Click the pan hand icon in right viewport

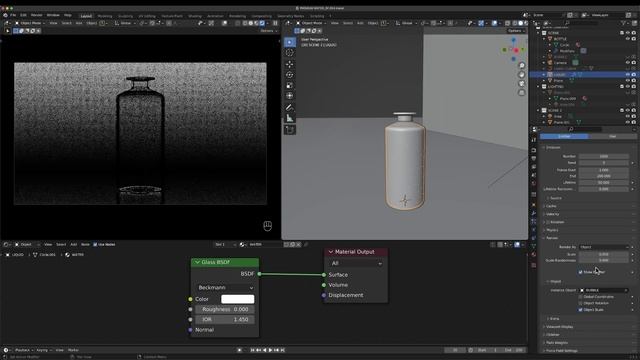[521, 75]
